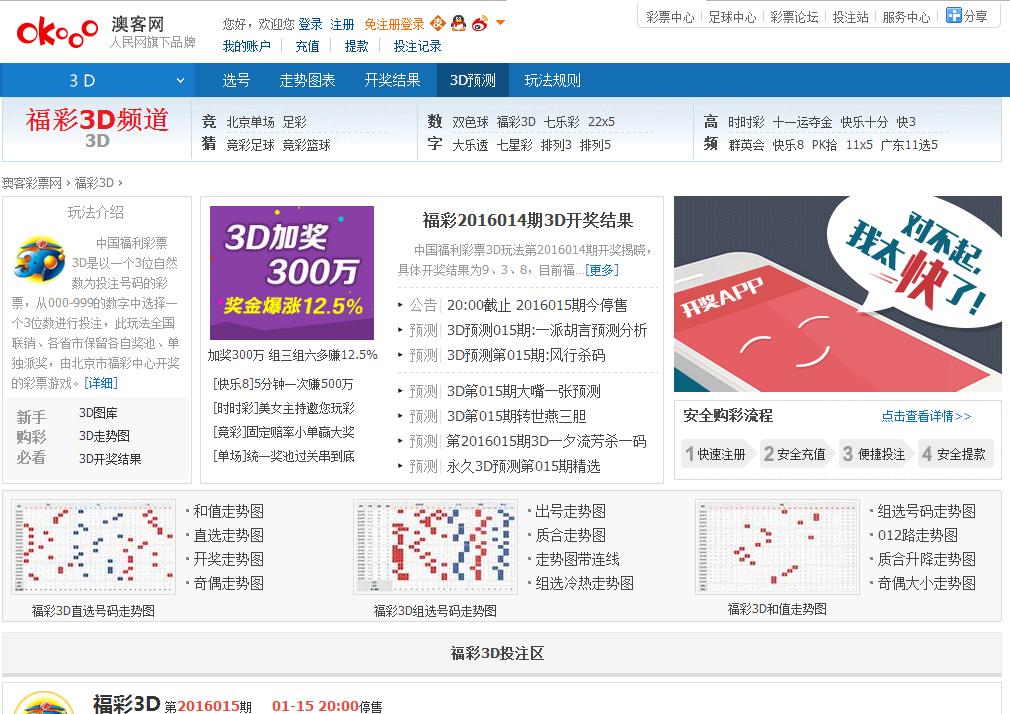
Task: Click the 免注册登录 link
Action: click(394, 24)
